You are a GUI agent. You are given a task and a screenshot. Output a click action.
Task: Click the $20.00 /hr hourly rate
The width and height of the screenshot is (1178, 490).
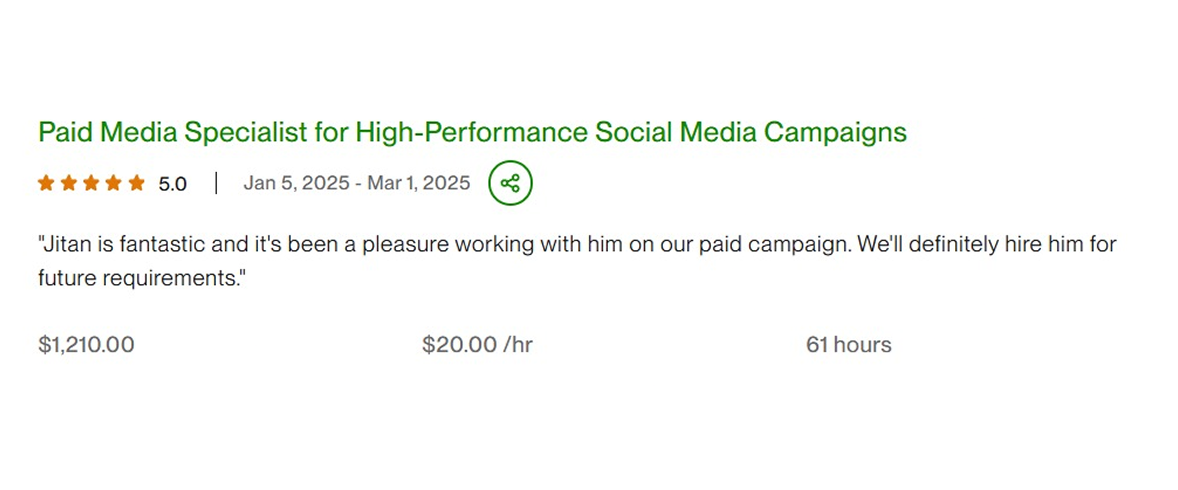[477, 345]
